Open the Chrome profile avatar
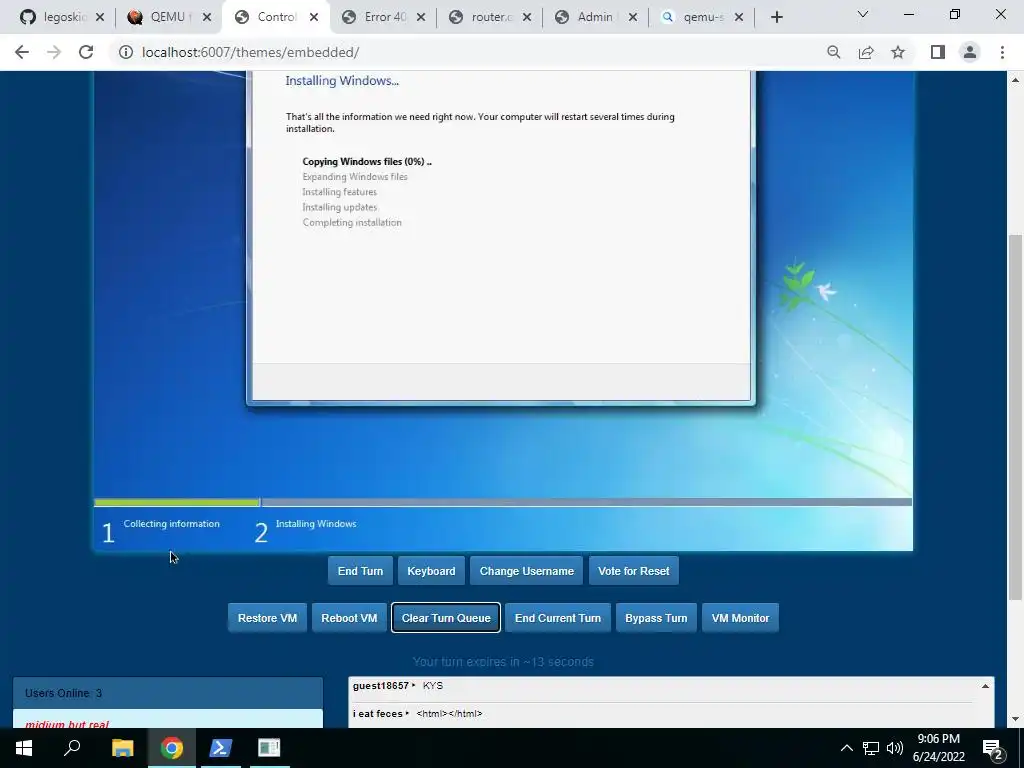This screenshot has width=1024, height=768. tap(970, 52)
